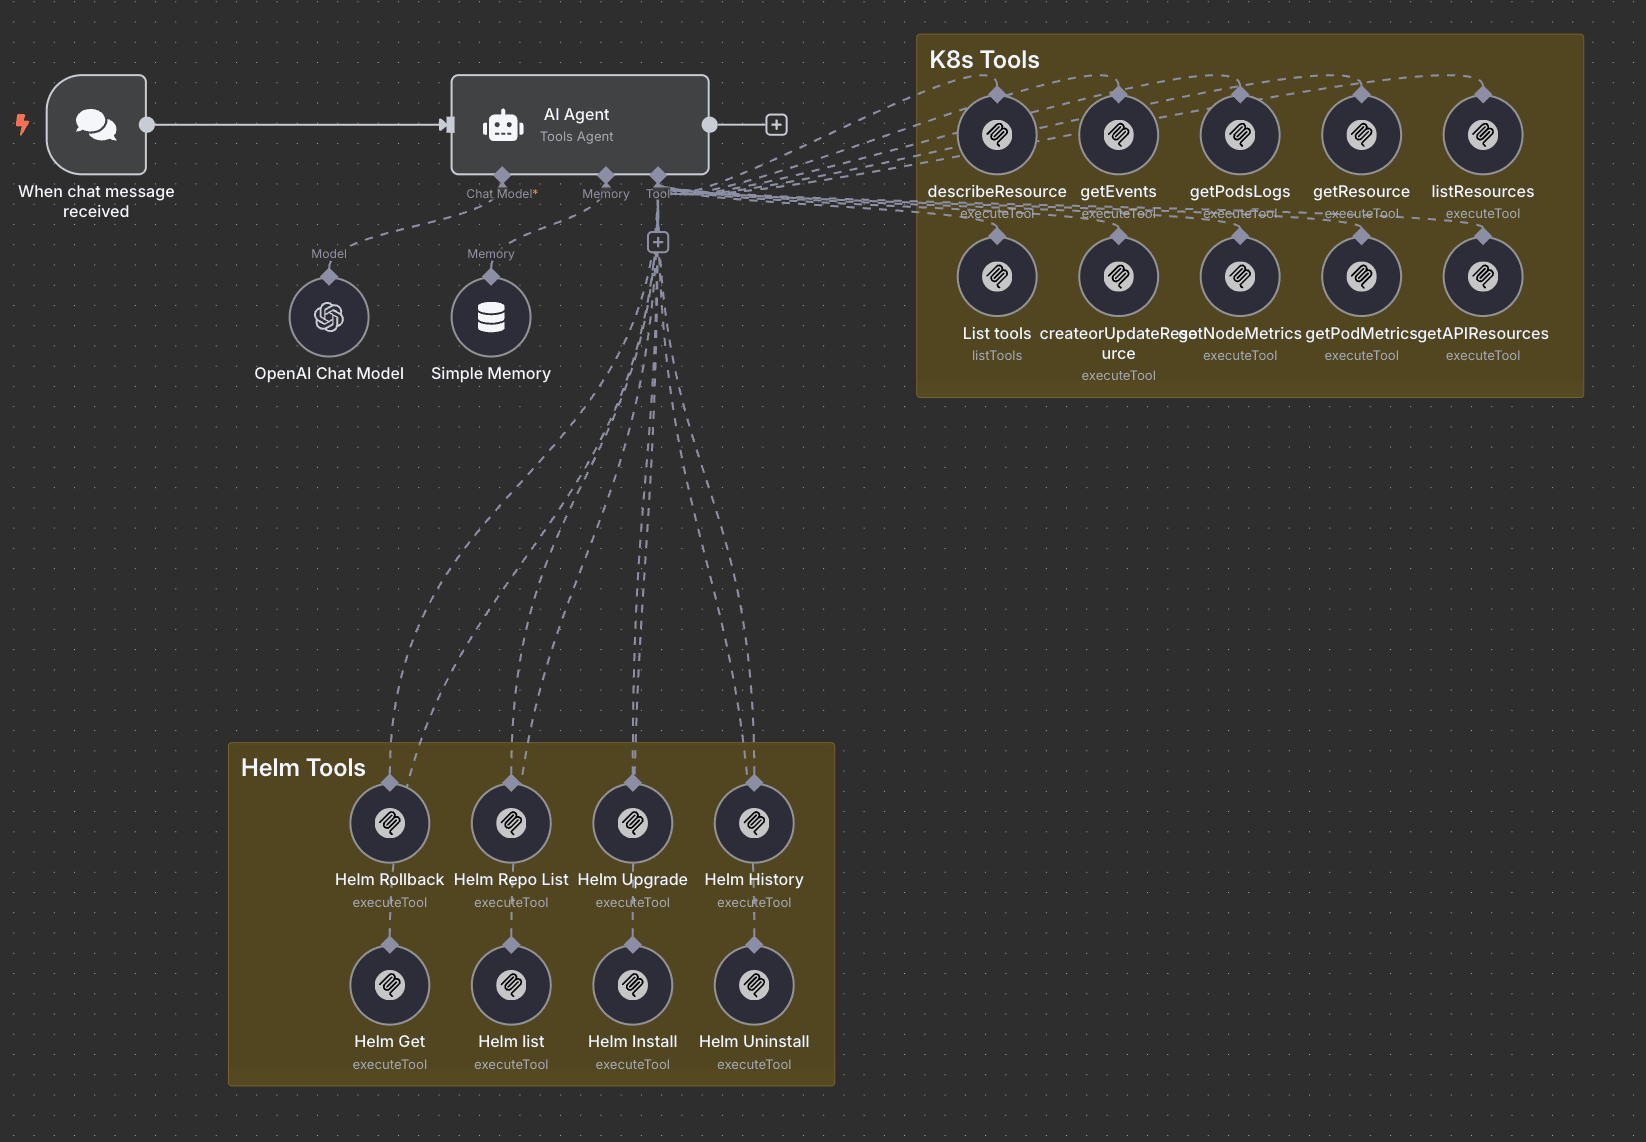Select the describeResource tool node

click(x=997, y=135)
